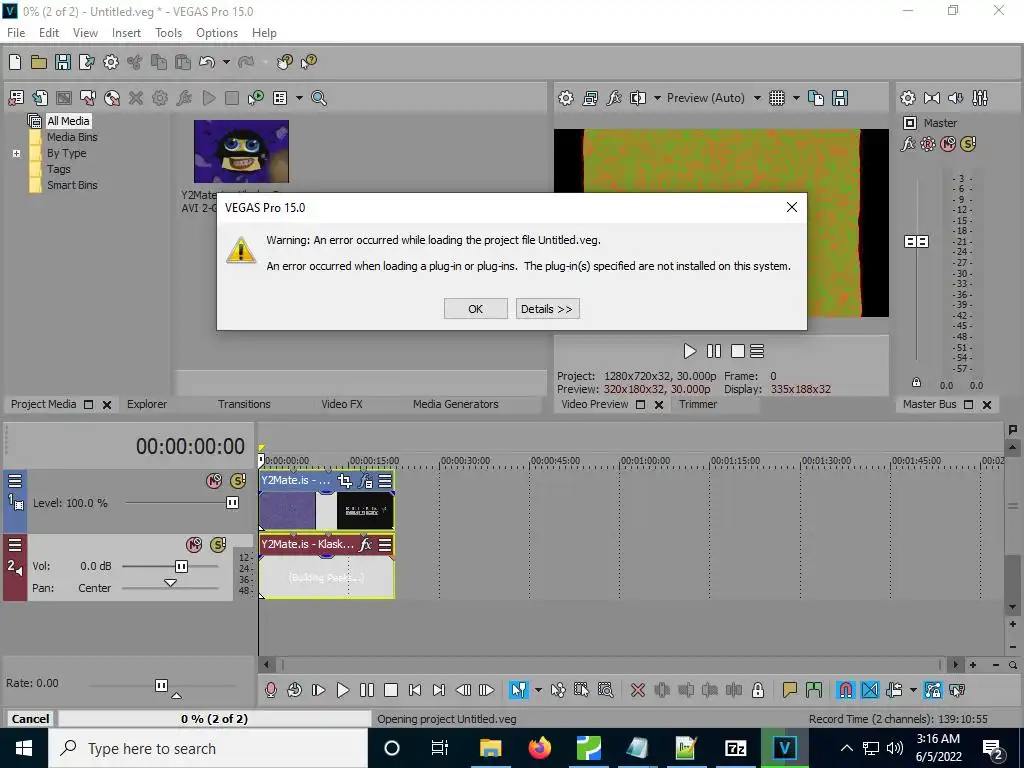
Task: Toggle Enable Snapping magnet icon
Action: click(845, 690)
